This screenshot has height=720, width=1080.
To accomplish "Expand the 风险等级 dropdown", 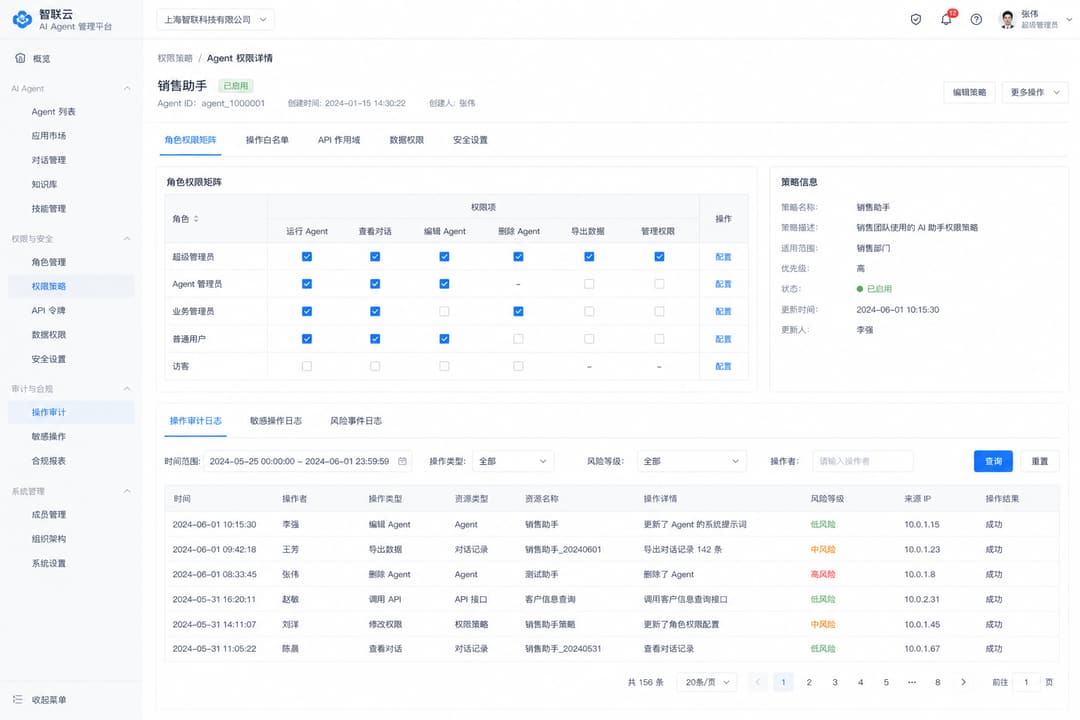I will (x=692, y=461).
